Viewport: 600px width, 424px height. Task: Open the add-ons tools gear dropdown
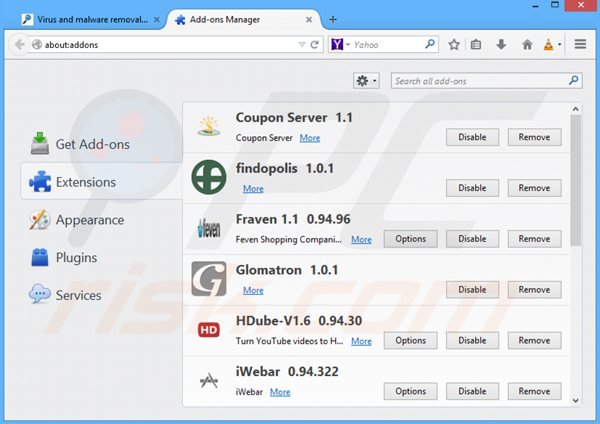click(x=366, y=81)
